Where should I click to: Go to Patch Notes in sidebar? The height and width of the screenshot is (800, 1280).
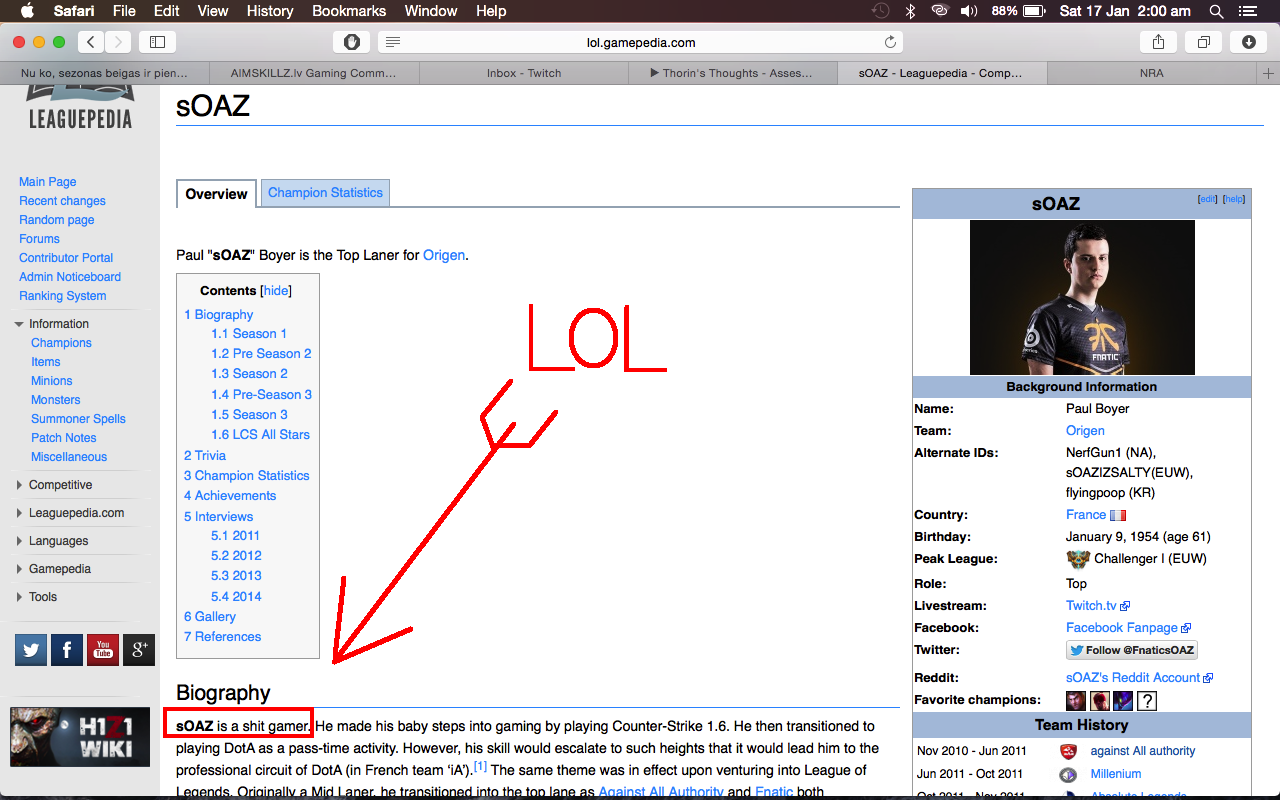pyautogui.click(x=64, y=438)
